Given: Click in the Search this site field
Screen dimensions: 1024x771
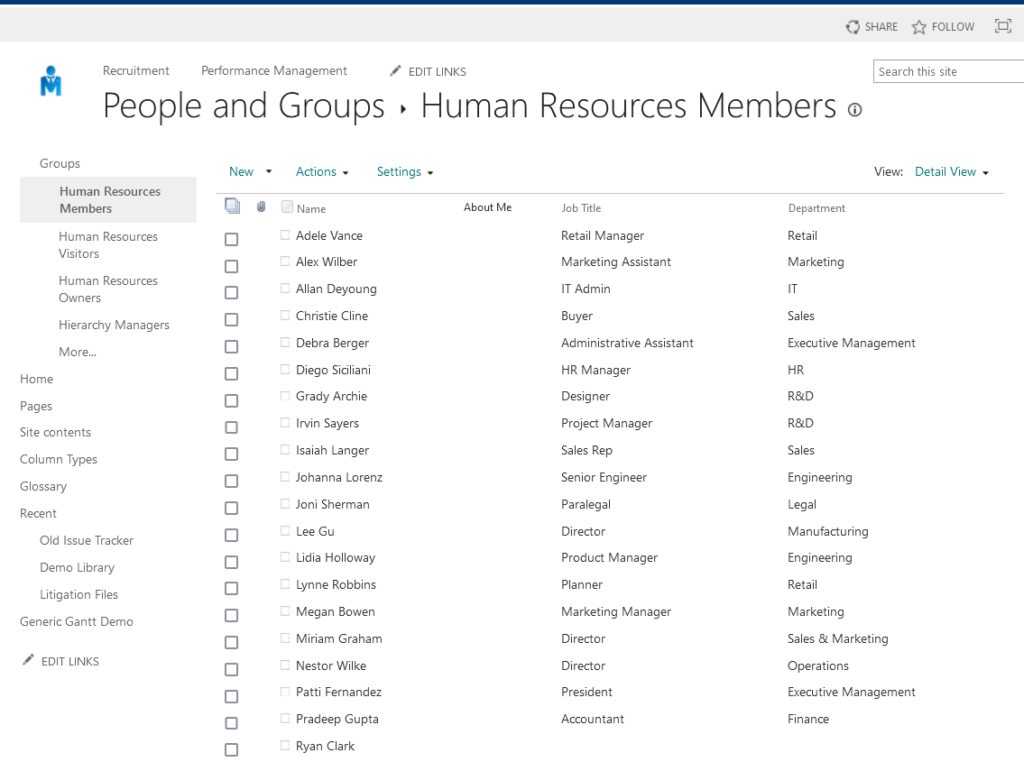Looking at the screenshot, I should [948, 71].
